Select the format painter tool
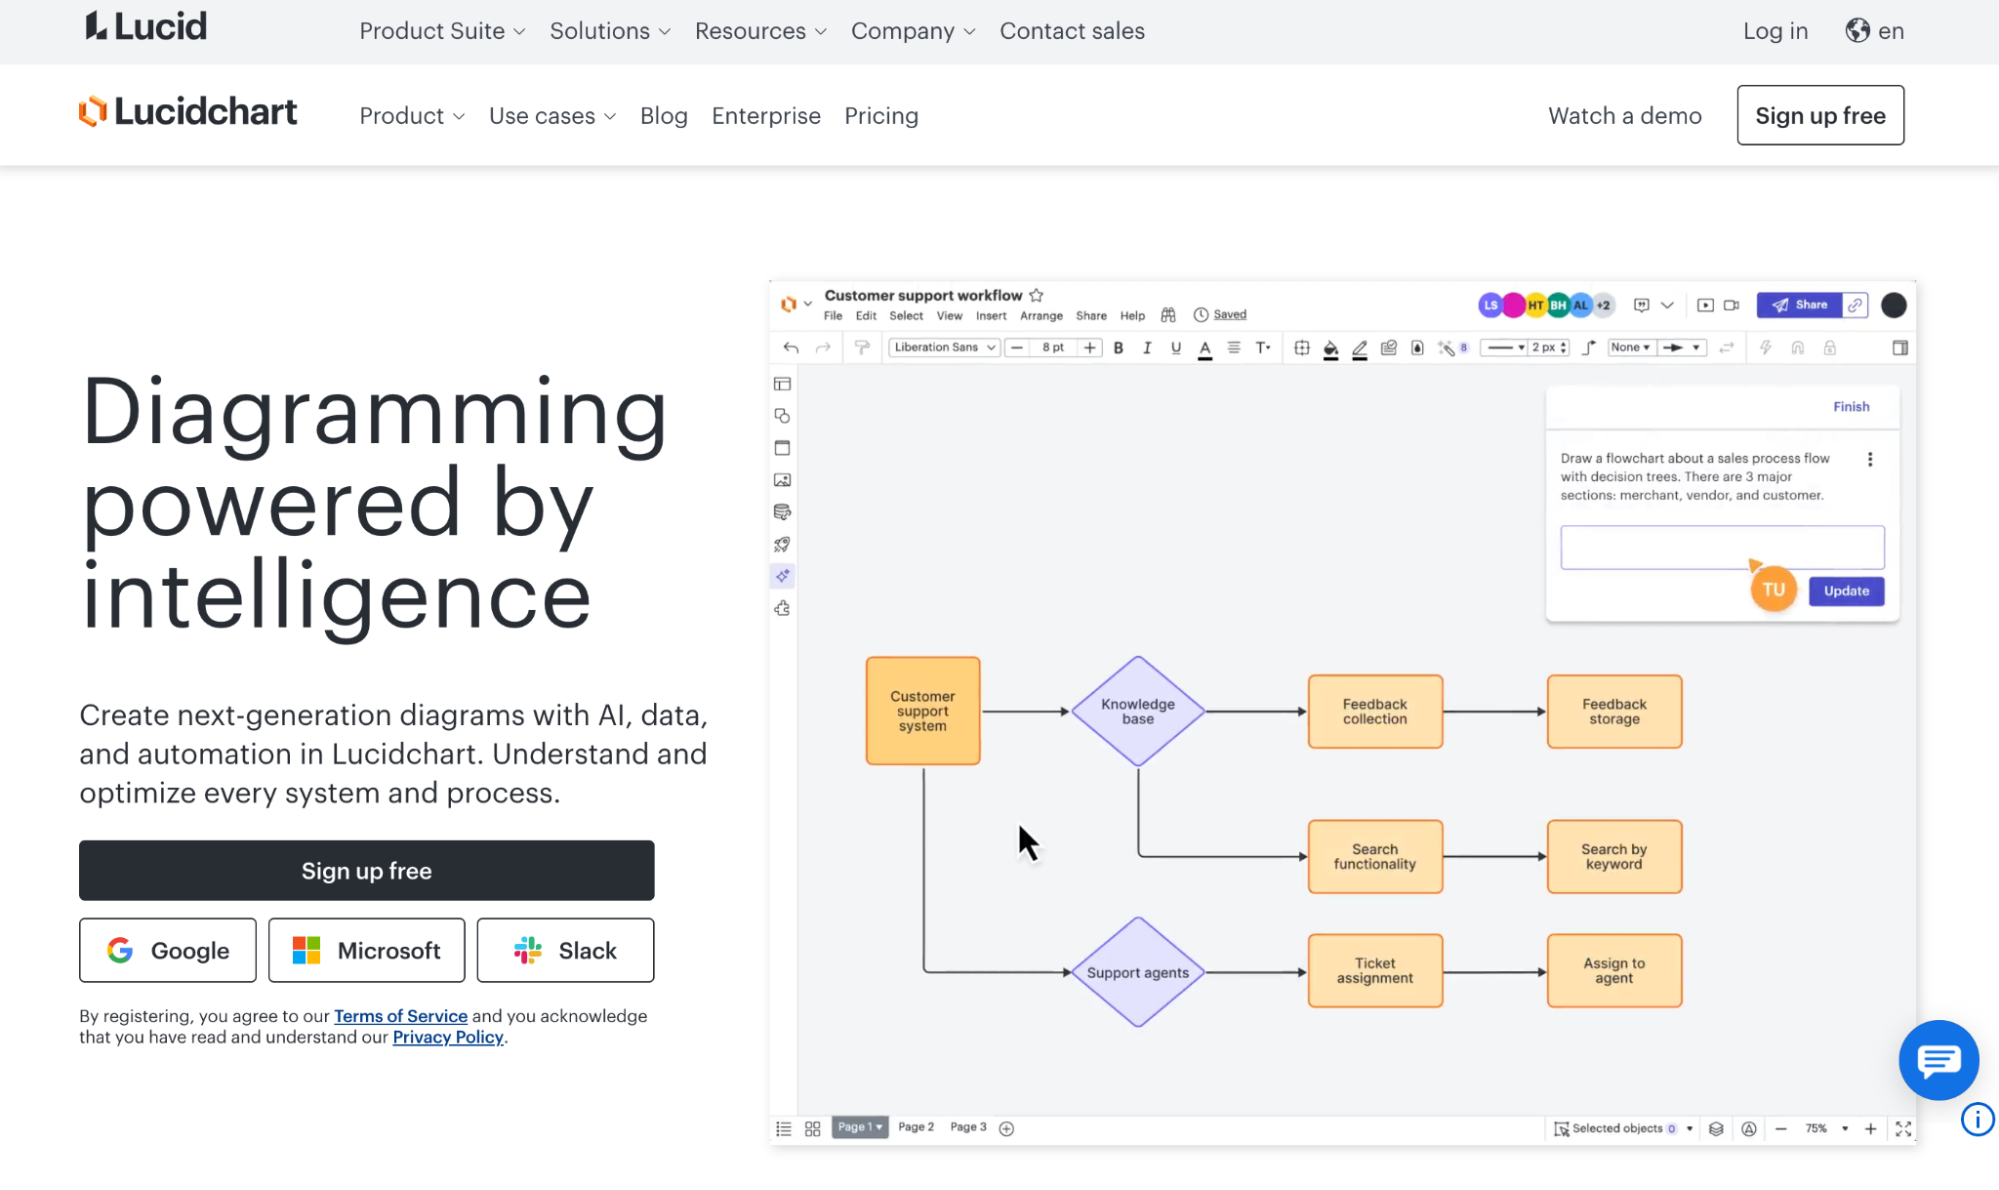Image resolution: width=1999 pixels, height=1190 pixels. click(x=861, y=347)
